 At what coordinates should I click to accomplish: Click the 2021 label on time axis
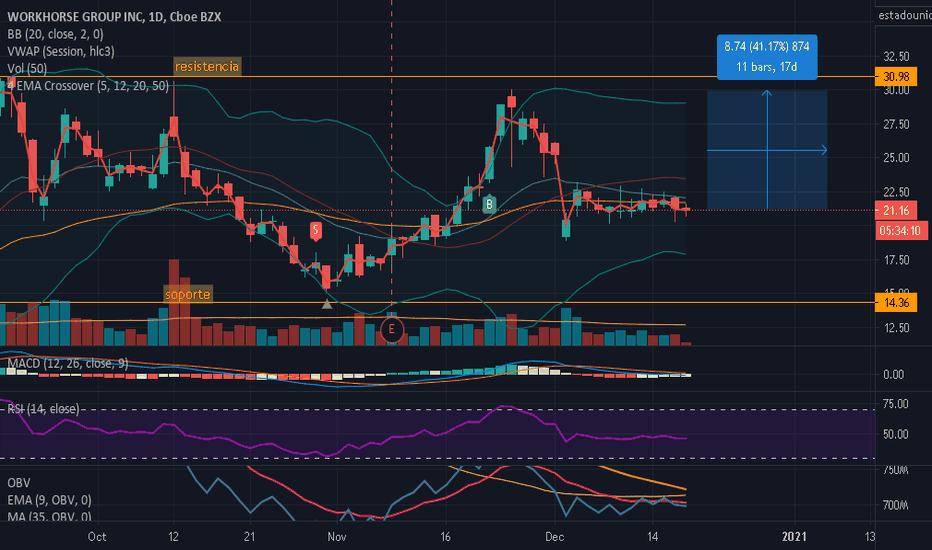(x=794, y=536)
